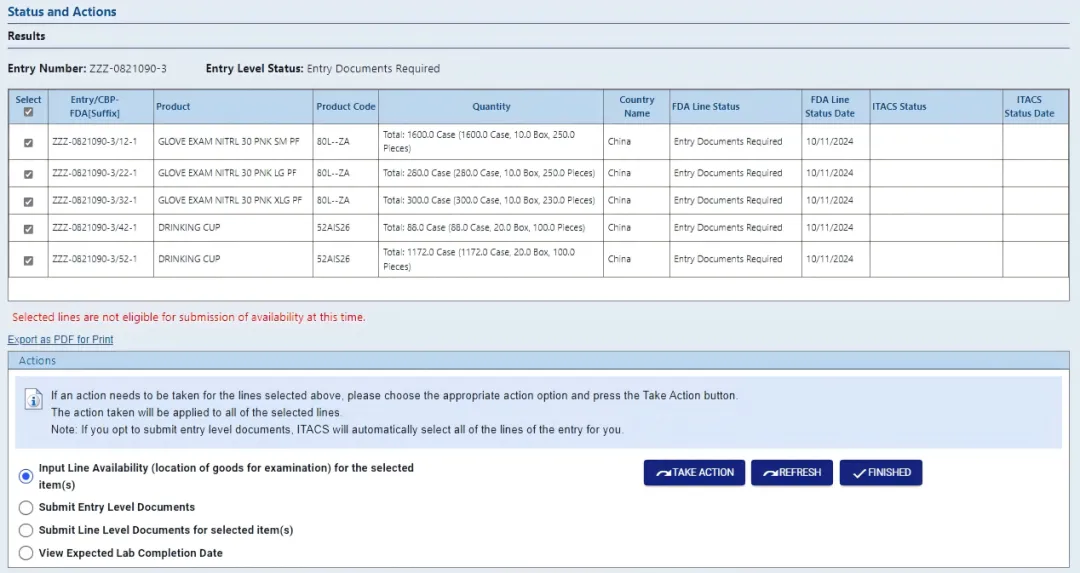This screenshot has height=573, width=1080.
Task: Click the Country Name column header
Action: tap(636, 107)
